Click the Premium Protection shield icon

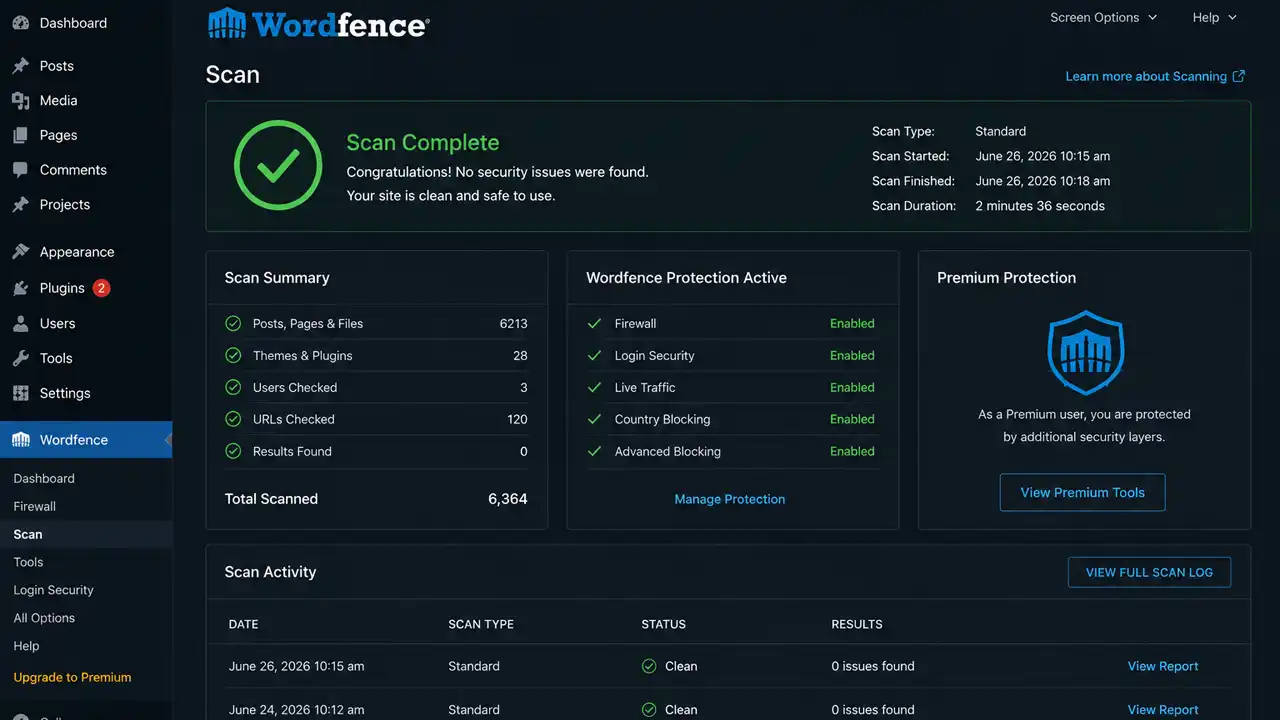[1085, 352]
